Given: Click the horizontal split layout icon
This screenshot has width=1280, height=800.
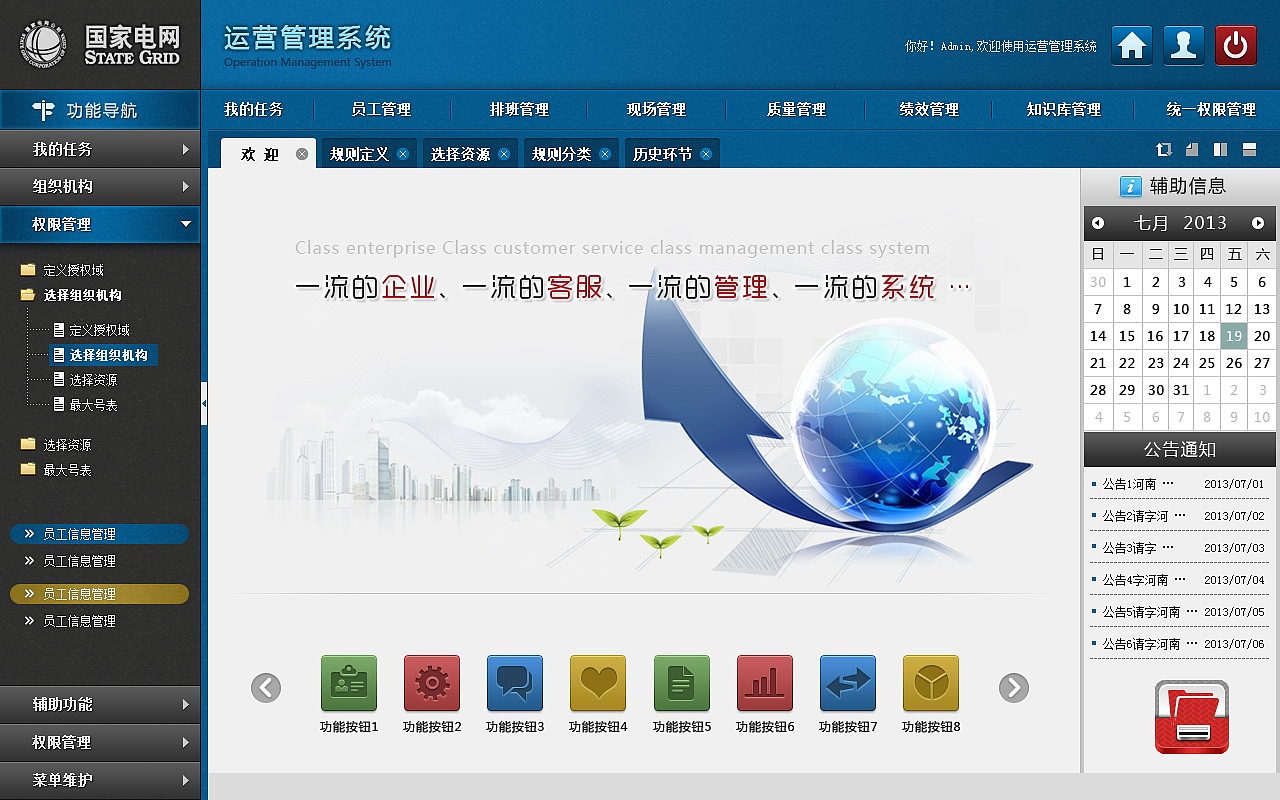Looking at the screenshot, I should 1249,150.
